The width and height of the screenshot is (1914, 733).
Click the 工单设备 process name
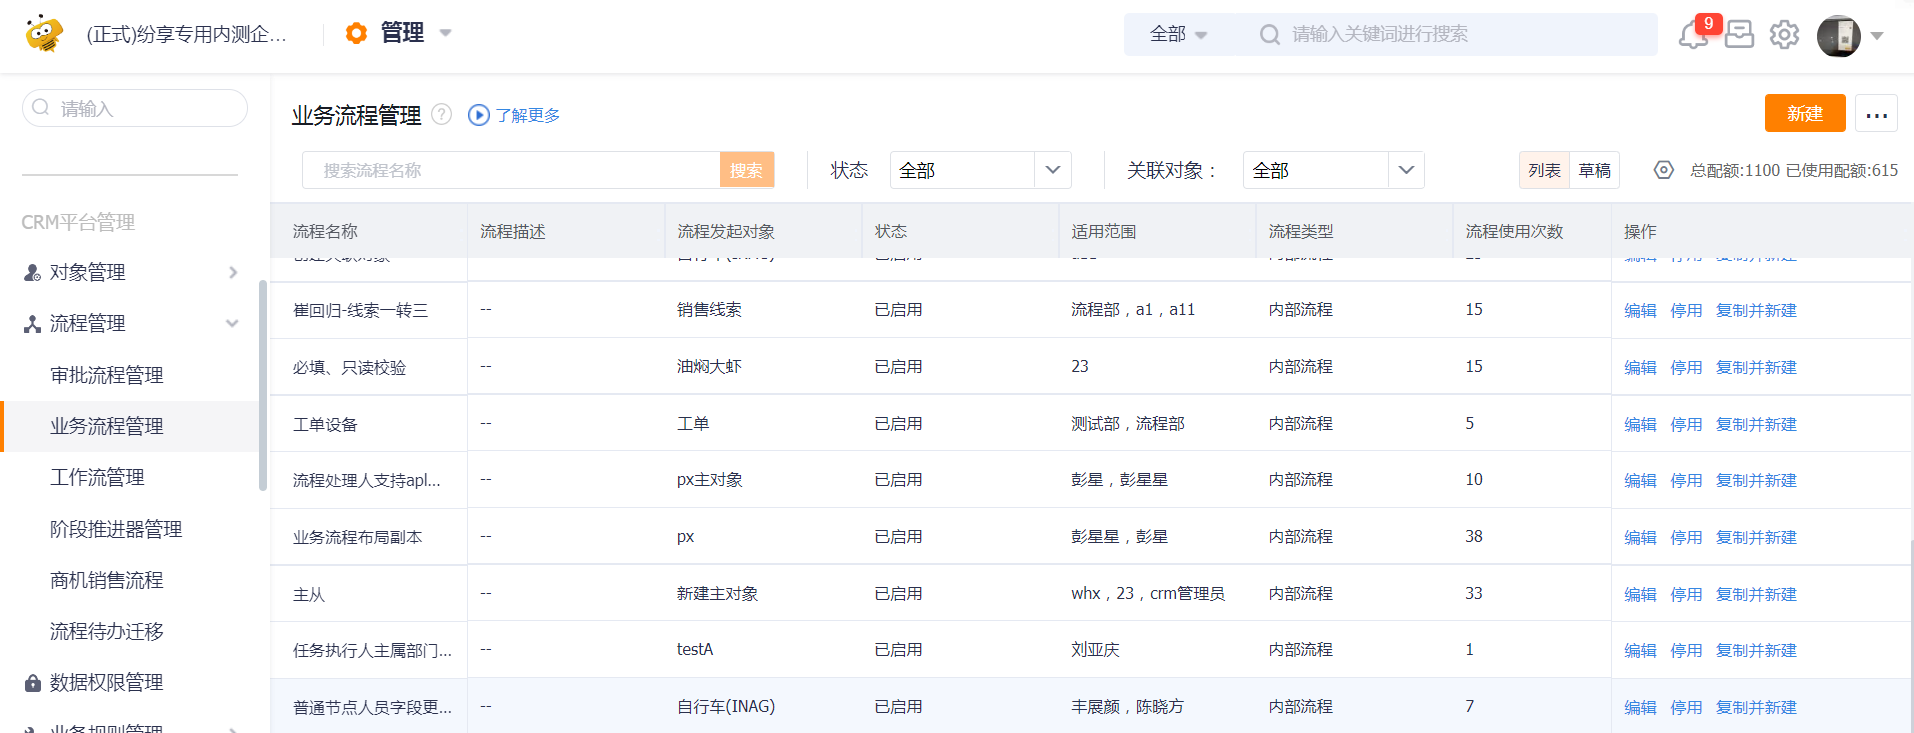pos(325,424)
